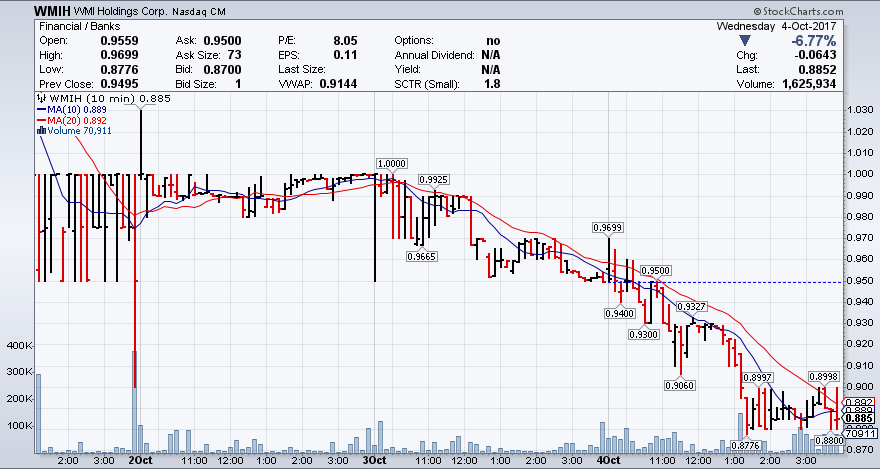Select the 3Oct date axis label
The width and height of the screenshot is (880, 469).
pos(373,461)
